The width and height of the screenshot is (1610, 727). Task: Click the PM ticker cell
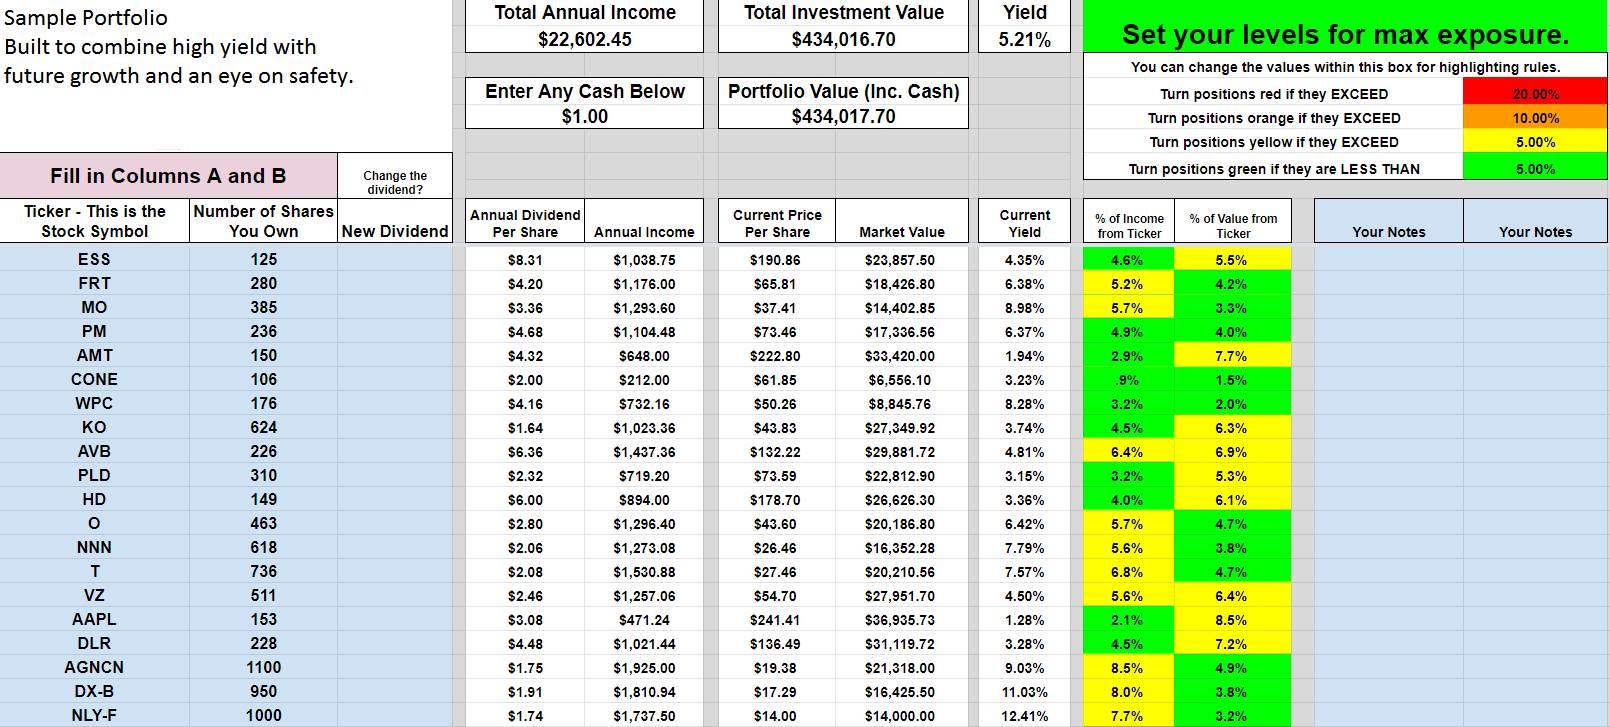pyautogui.click(x=94, y=331)
